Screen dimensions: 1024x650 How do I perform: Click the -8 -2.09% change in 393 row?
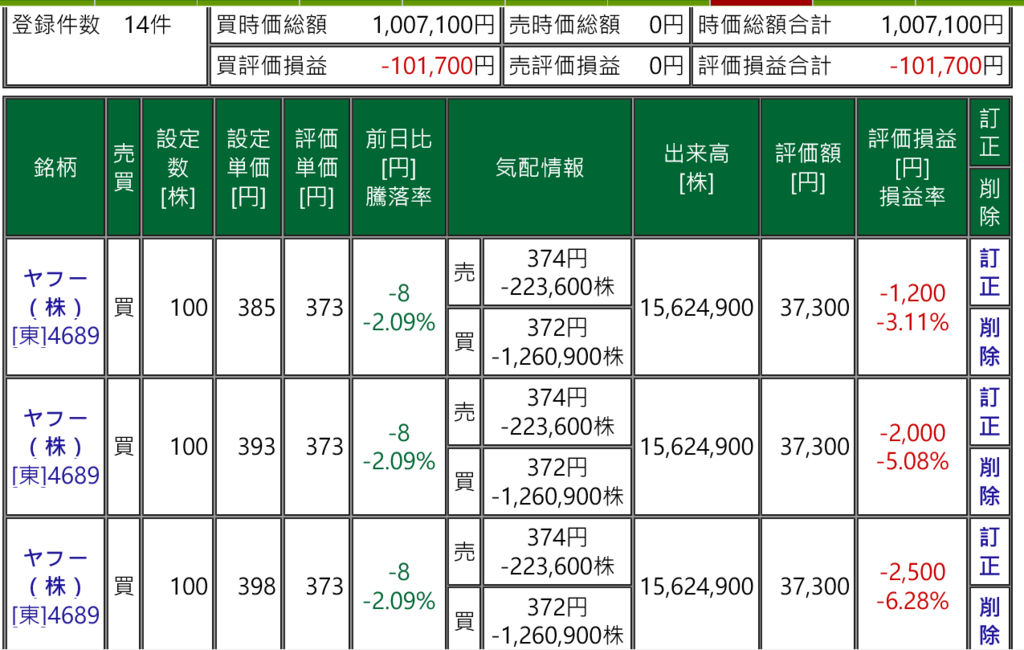point(399,447)
